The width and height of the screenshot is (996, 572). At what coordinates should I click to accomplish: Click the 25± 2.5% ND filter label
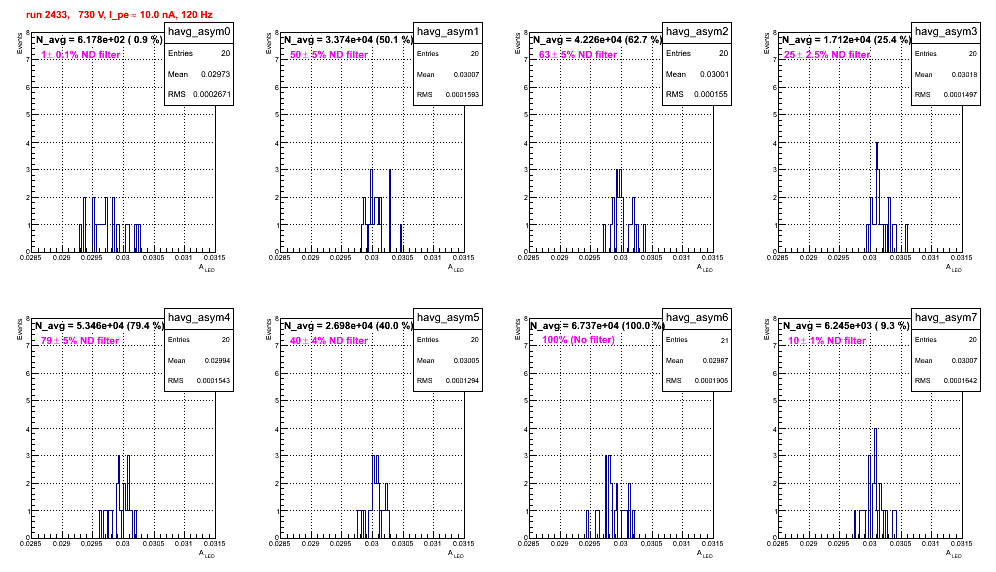click(827, 55)
